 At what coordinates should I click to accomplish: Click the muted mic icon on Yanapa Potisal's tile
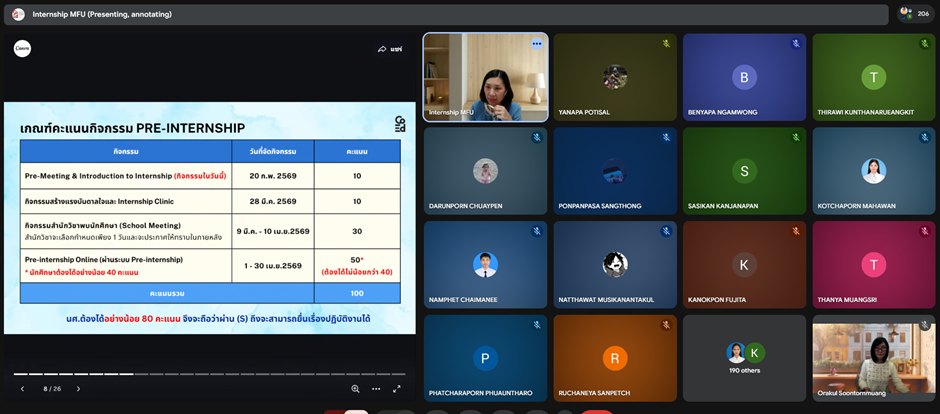tap(666, 44)
